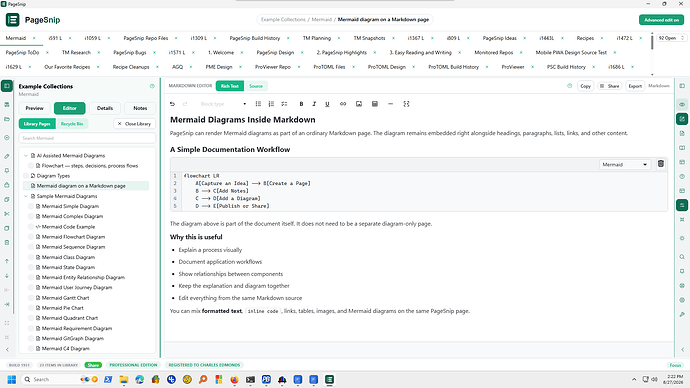Click the up arrow icon in left sidebar
The height and width of the screenshot is (388, 690).
[x=7, y=261]
